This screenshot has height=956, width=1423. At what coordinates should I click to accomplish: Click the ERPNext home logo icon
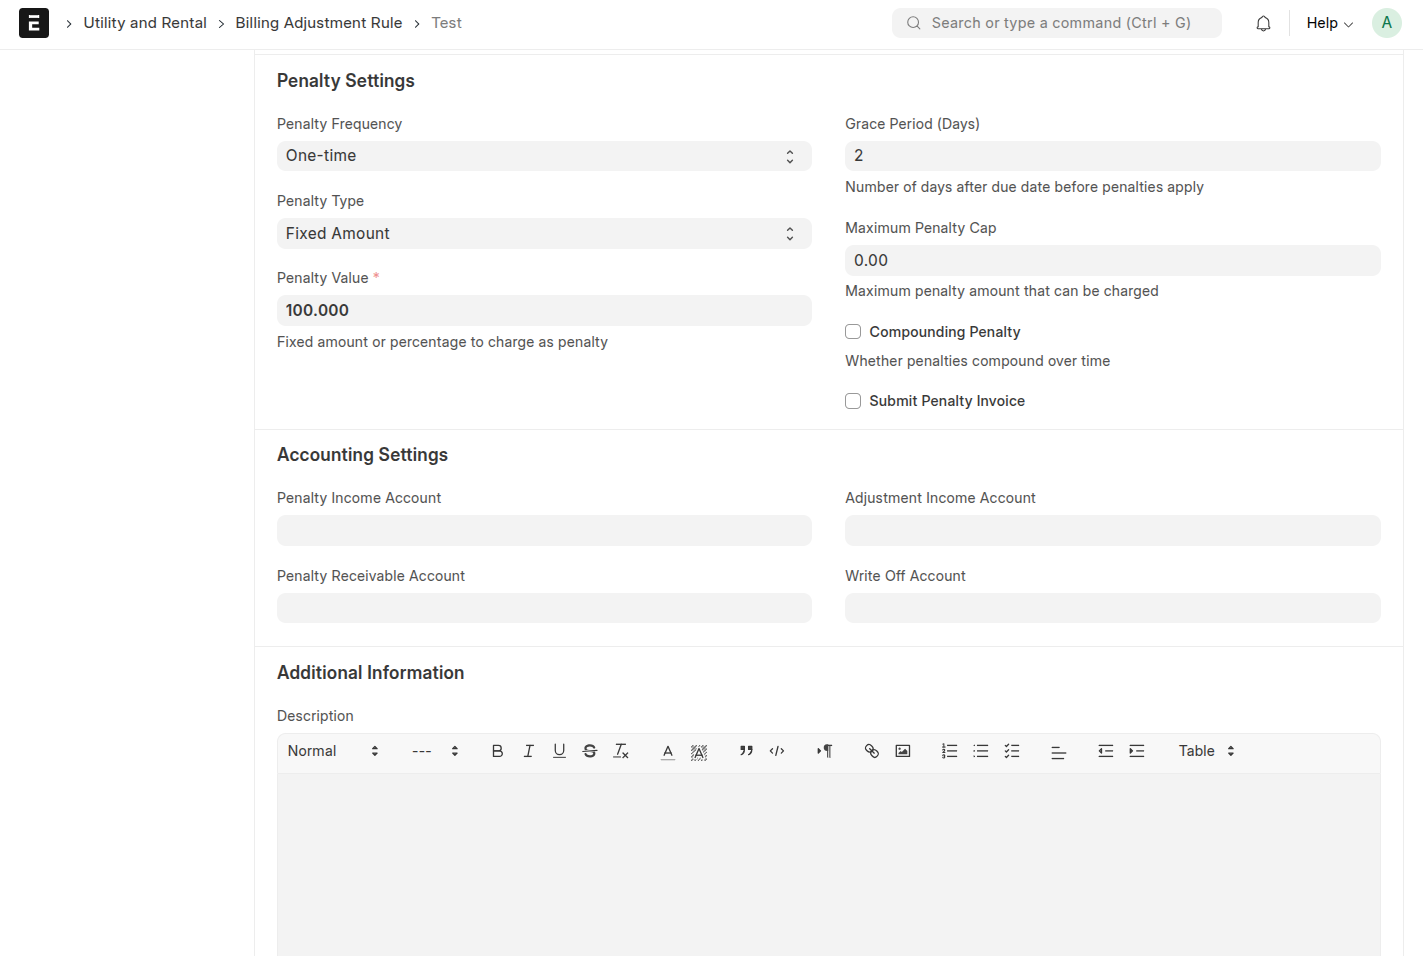(x=34, y=23)
